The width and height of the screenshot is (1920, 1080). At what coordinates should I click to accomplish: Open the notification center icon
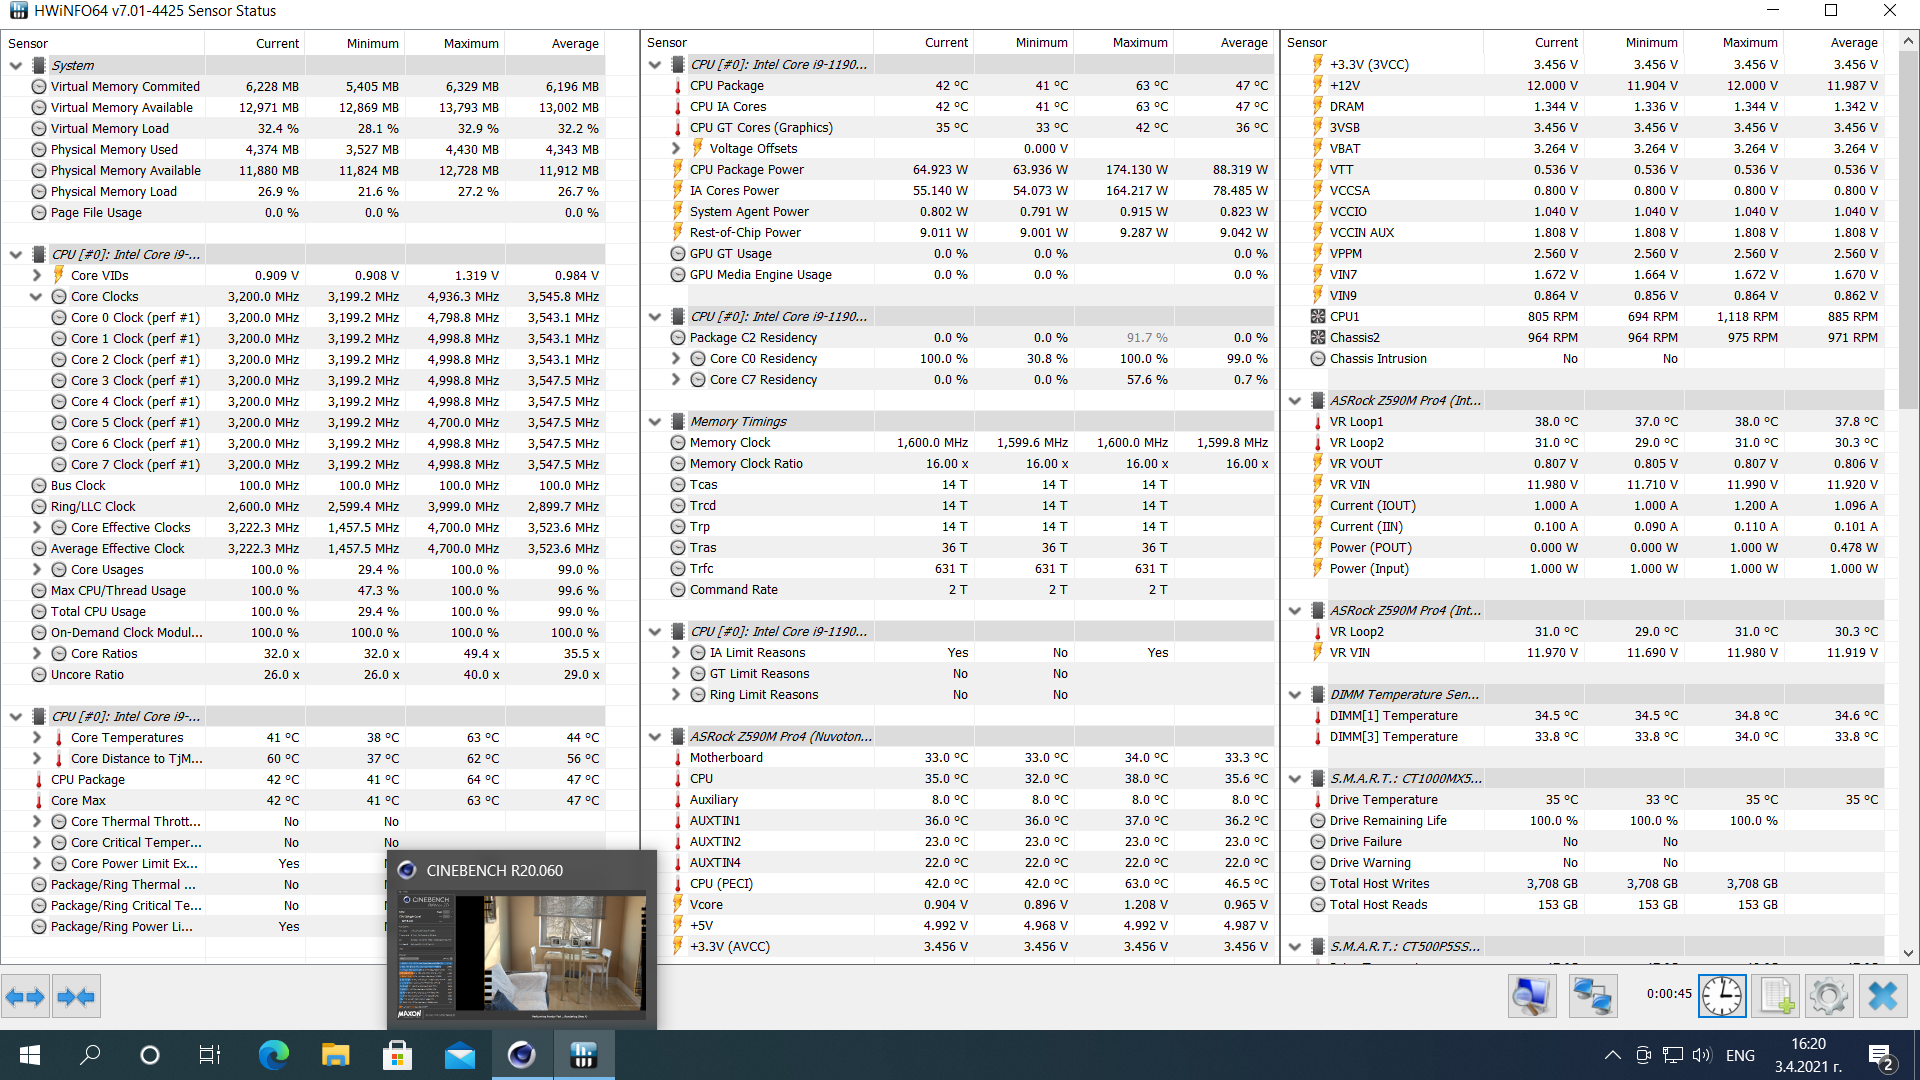1881,1056
